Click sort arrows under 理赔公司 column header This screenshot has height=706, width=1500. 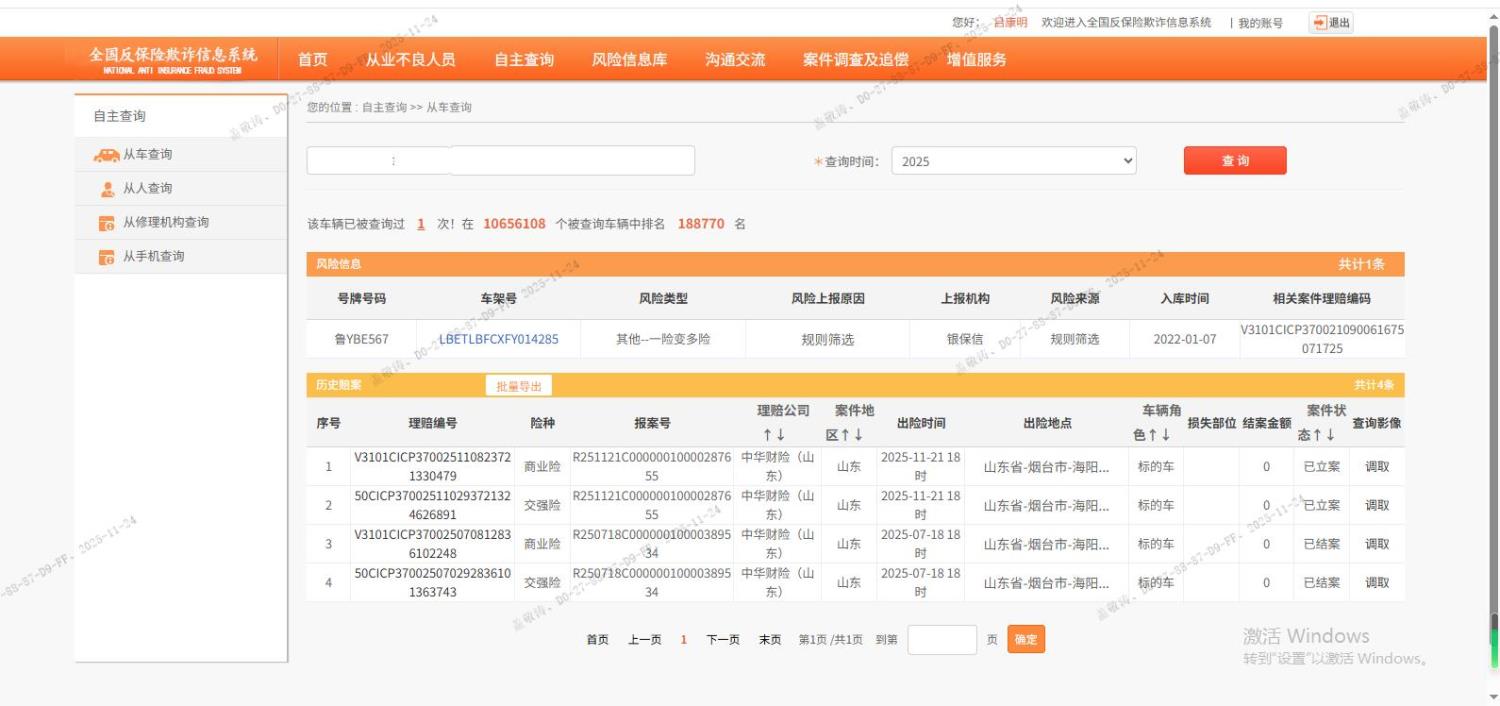coord(774,435)
